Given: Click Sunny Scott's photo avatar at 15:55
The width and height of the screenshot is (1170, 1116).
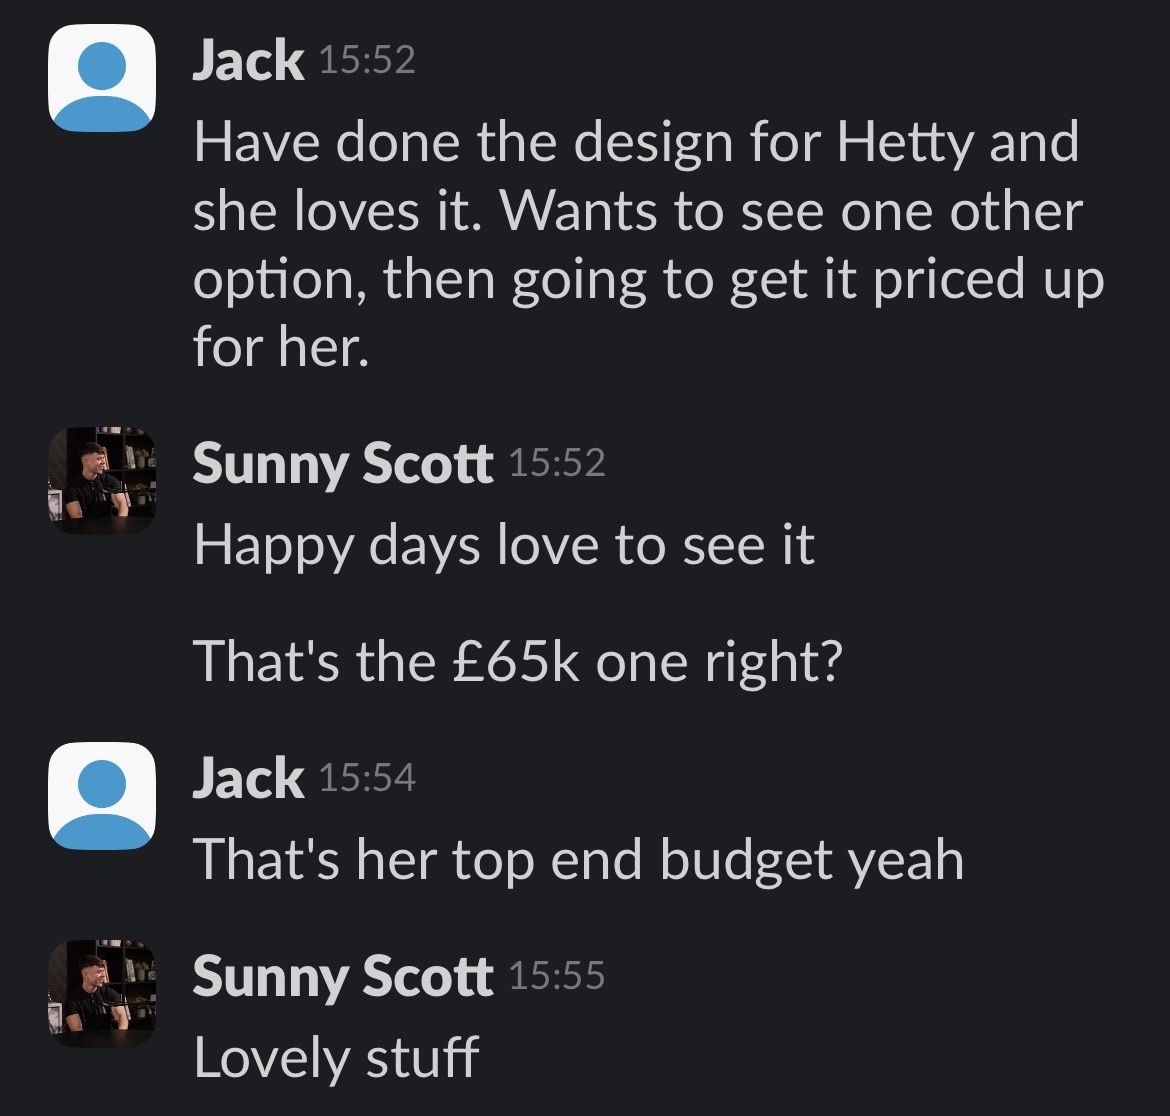Looking at the screenshot, I should [101, 993].
